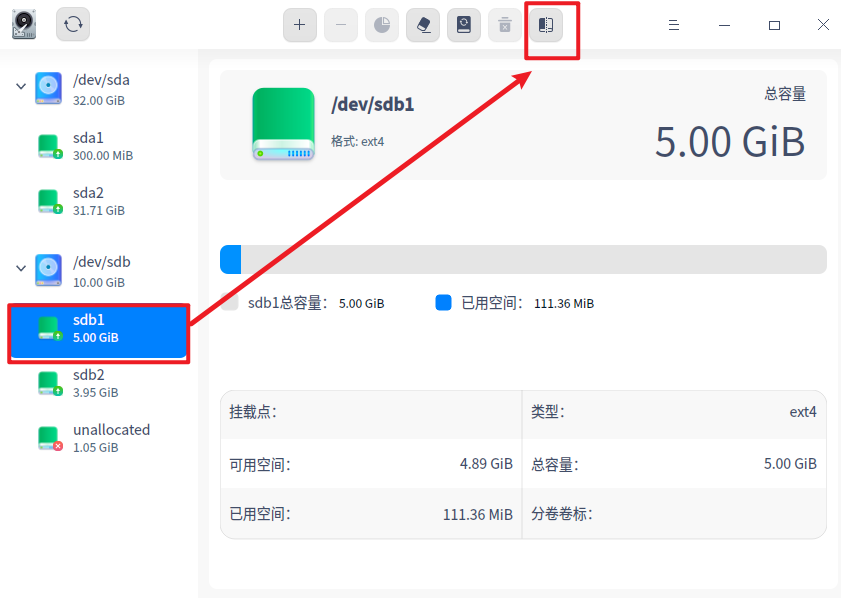This screenshot has width=841, height=598.
Task: Refresh the disk list with the refresh button
Action: (x=73, y=24)
